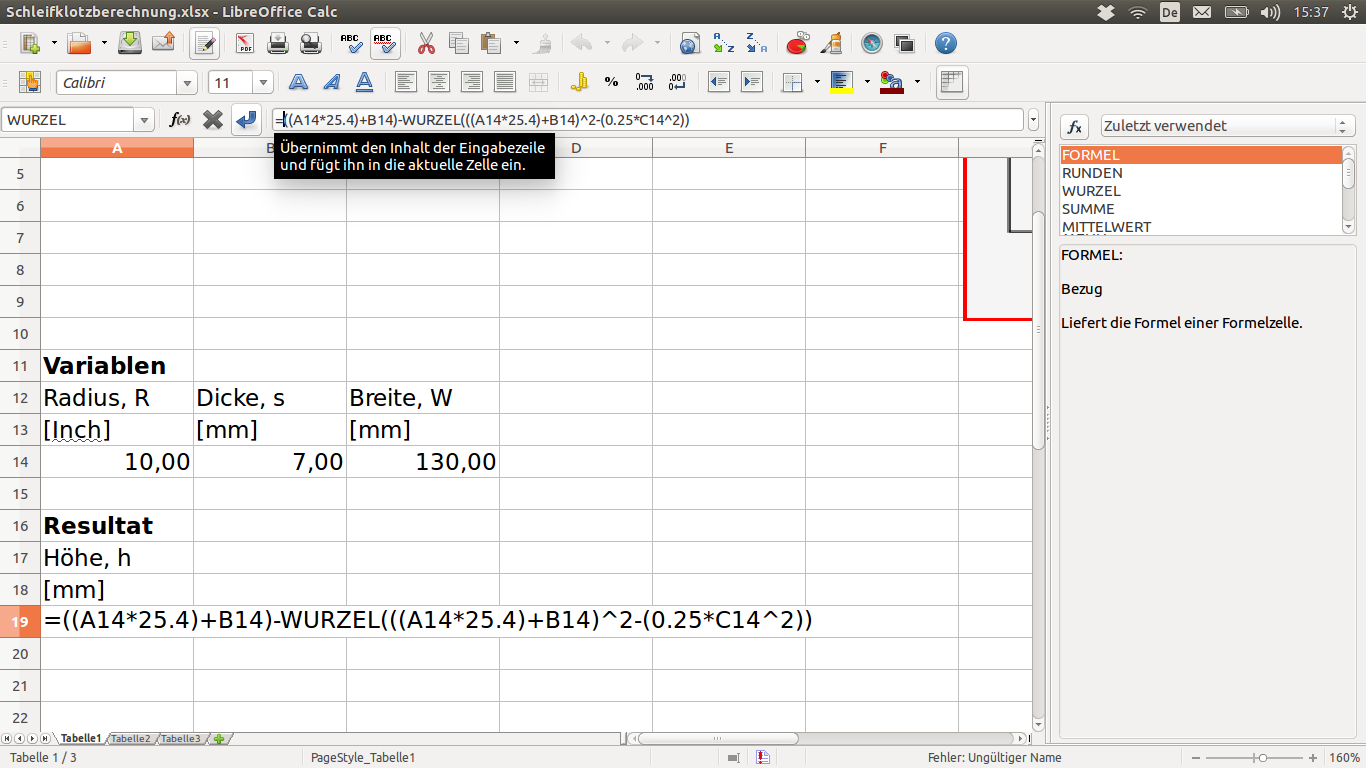Image resolution: width=1366 pixels, height=768 pixels.
Task: Show Draw Functions icon
Action: [830, 44]
